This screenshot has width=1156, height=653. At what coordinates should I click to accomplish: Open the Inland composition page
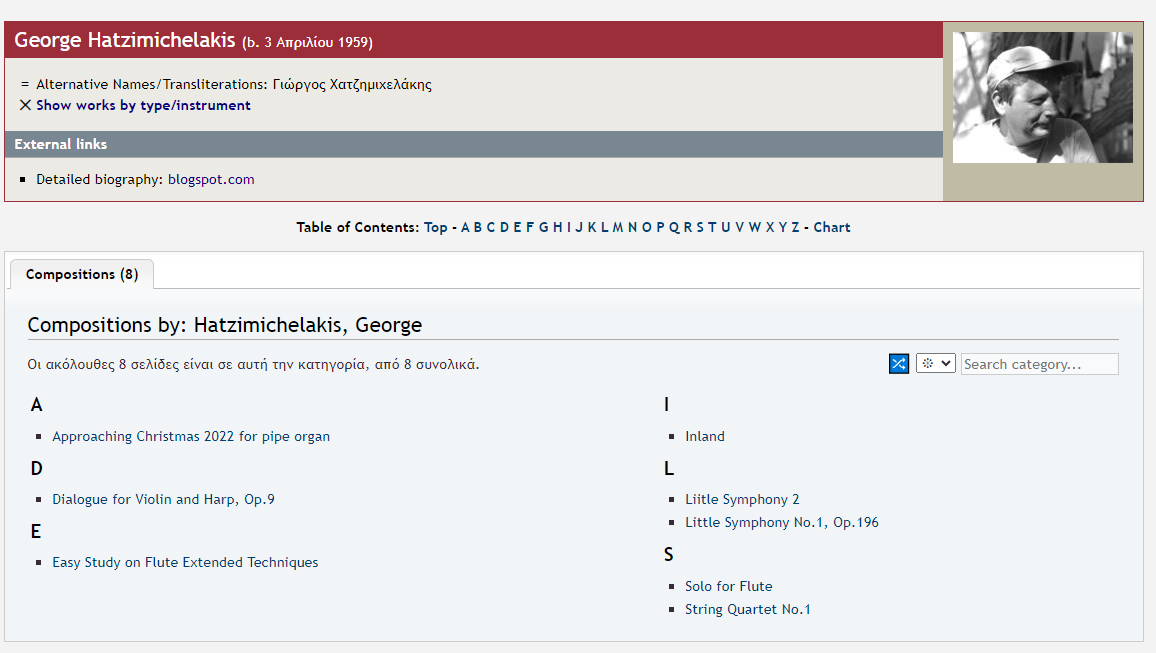tap(705, 436)
